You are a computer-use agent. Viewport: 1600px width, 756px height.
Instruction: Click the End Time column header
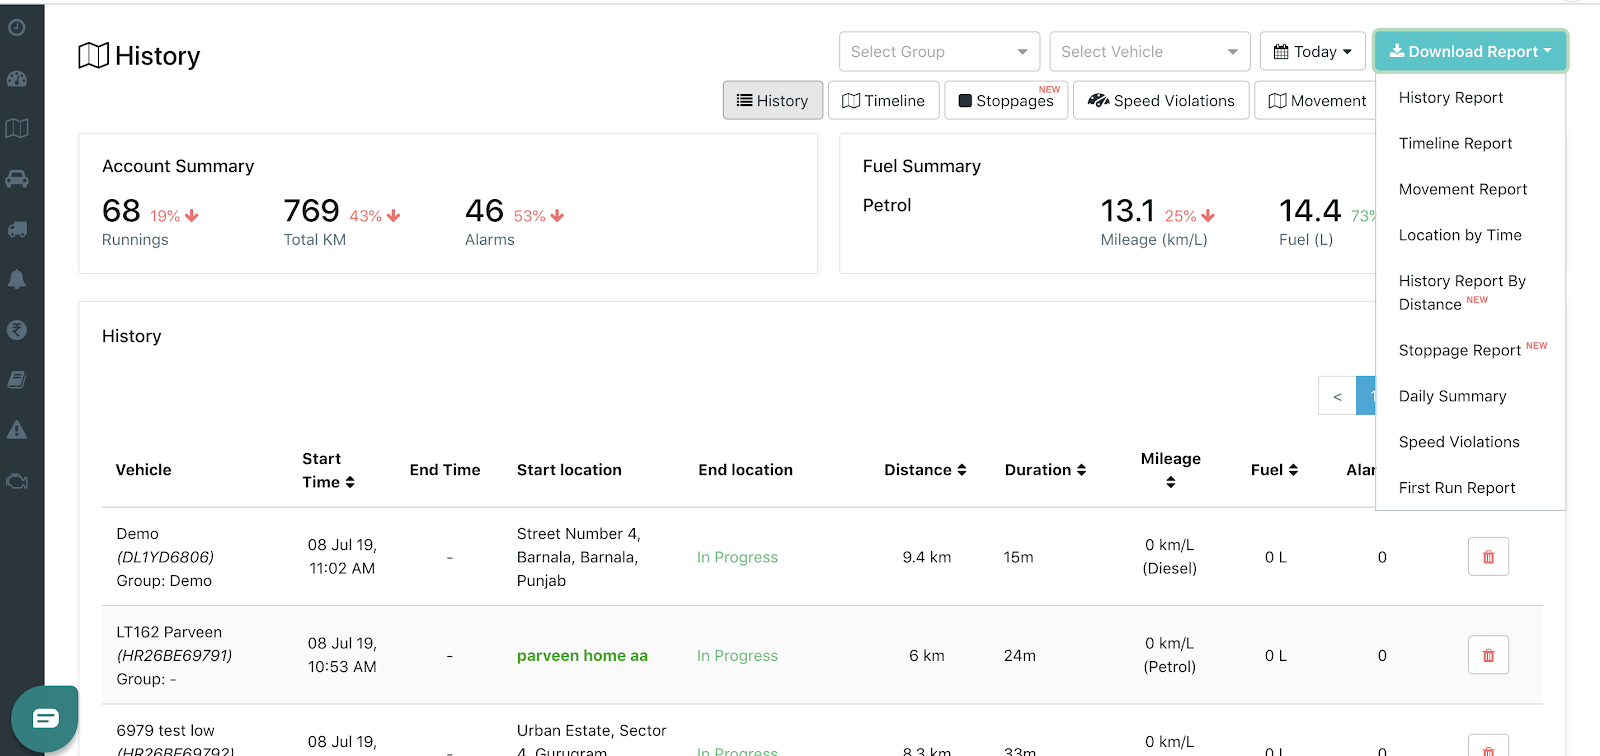click(x=445, y=470)
